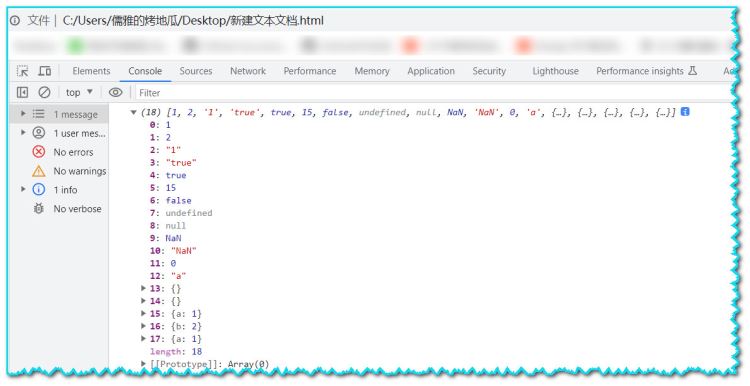Click the file URL in the address bar
Screen dimensions: 750x386
[193, 21]
